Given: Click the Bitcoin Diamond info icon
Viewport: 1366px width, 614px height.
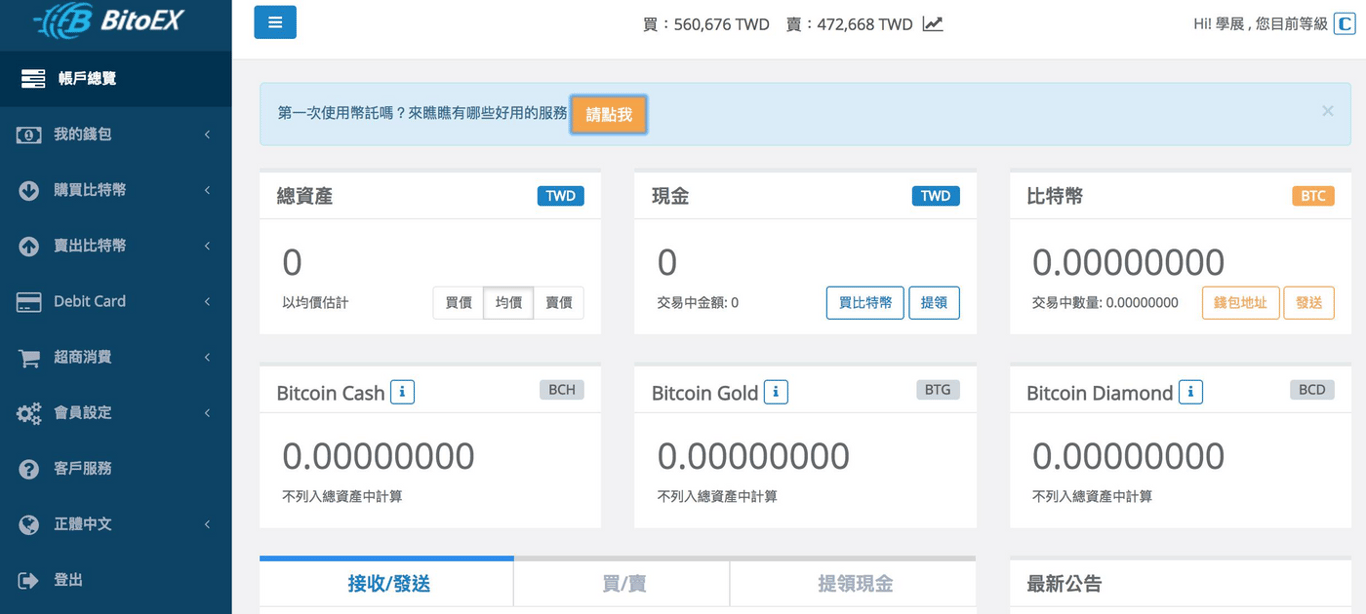Looking at the screenshot, I should point(1190,392).
